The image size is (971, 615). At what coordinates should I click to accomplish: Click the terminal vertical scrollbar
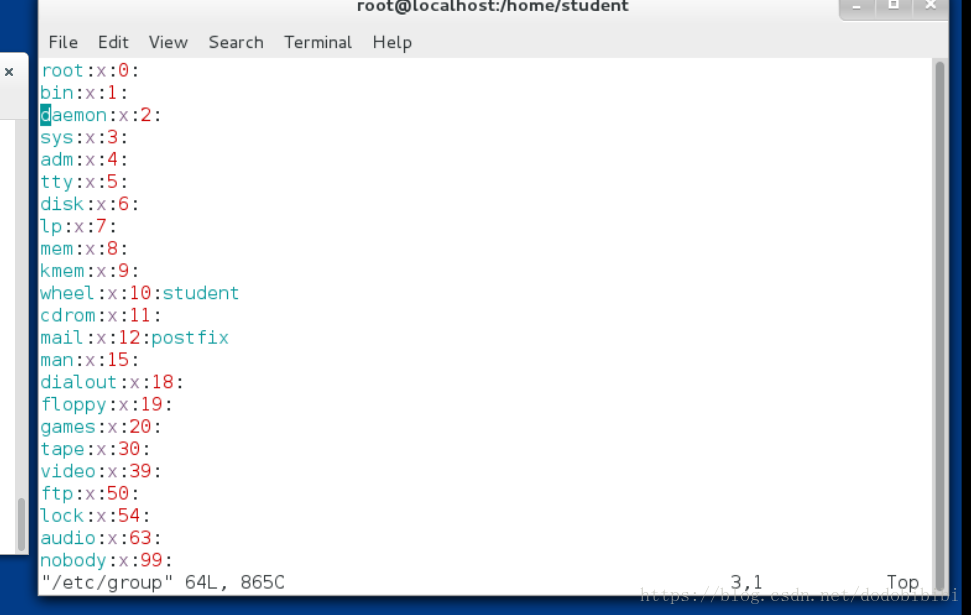939,326
